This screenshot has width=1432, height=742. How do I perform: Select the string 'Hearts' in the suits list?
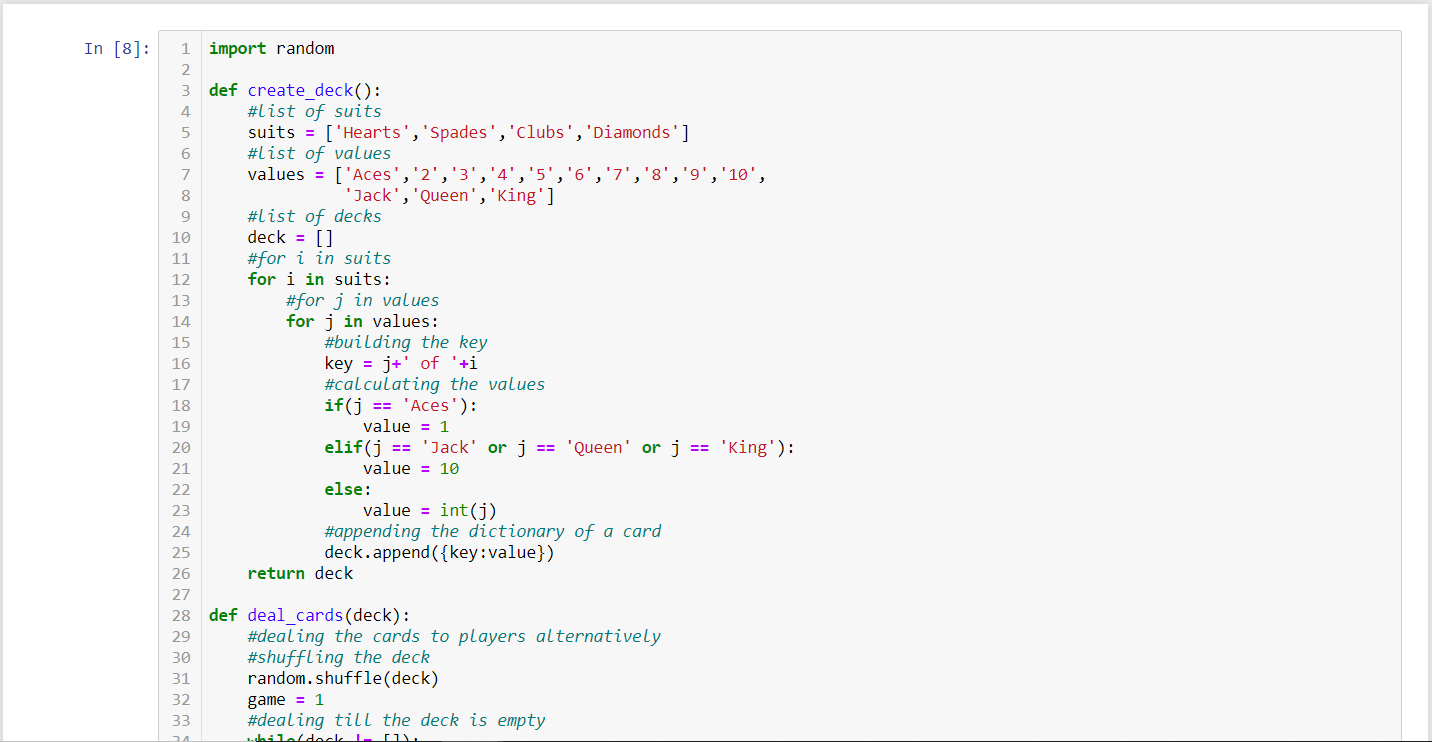[x=371, y=131]
